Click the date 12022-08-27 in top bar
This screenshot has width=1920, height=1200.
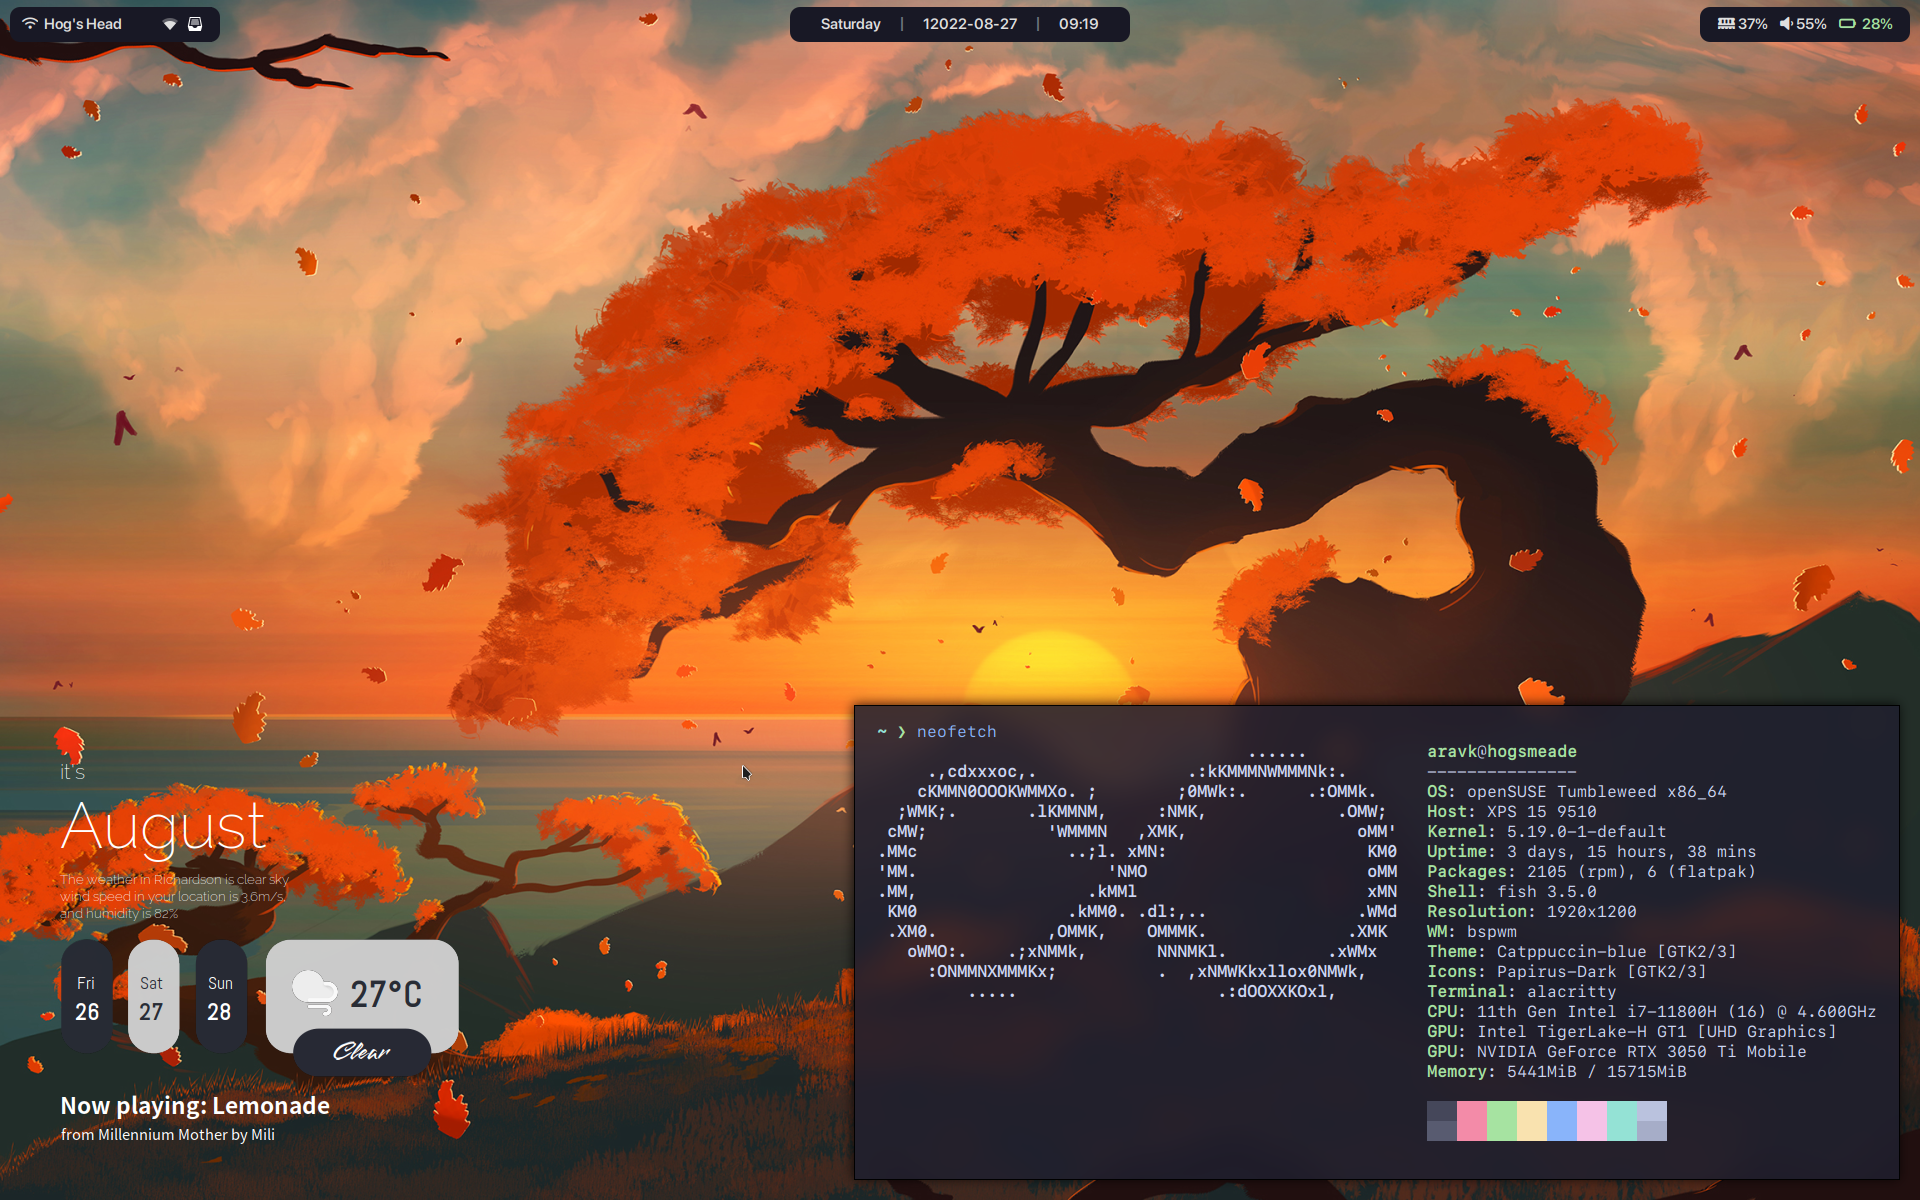(969, 24)
